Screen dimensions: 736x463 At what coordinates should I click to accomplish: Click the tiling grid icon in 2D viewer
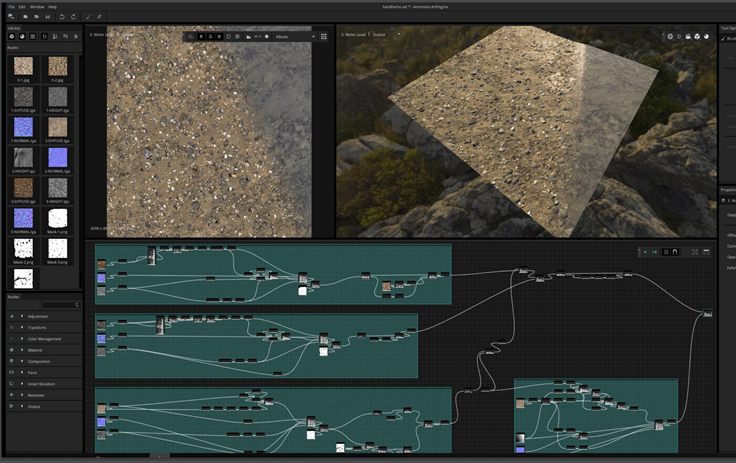pos(323,37)
